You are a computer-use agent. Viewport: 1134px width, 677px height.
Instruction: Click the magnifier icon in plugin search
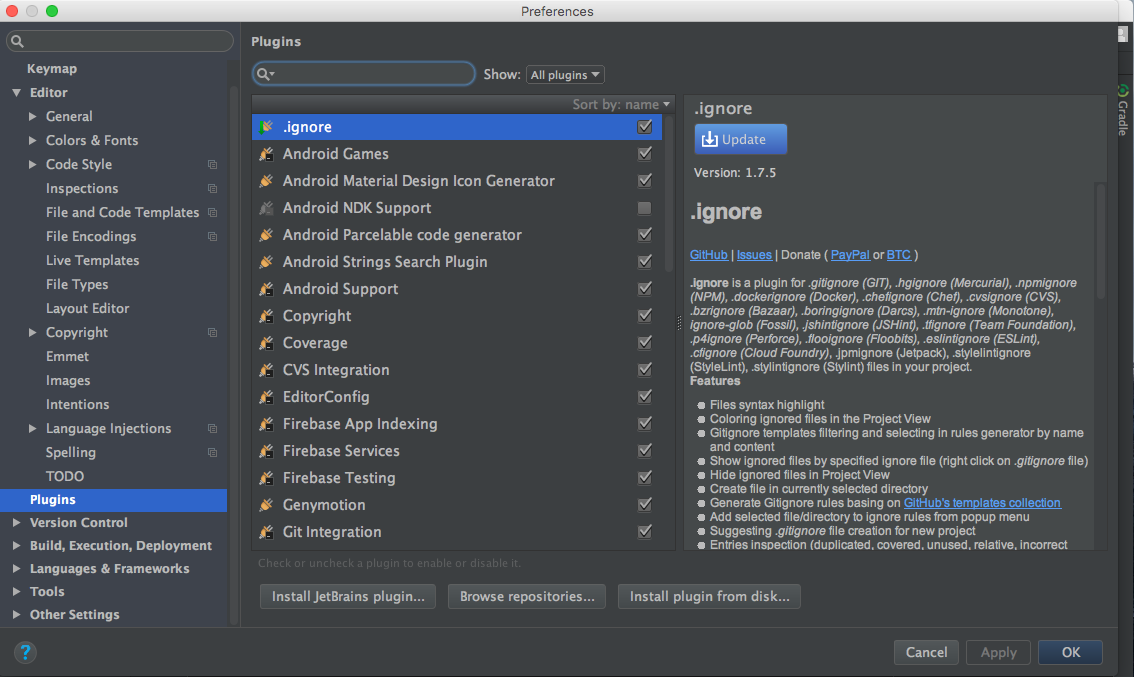(265, 74)
